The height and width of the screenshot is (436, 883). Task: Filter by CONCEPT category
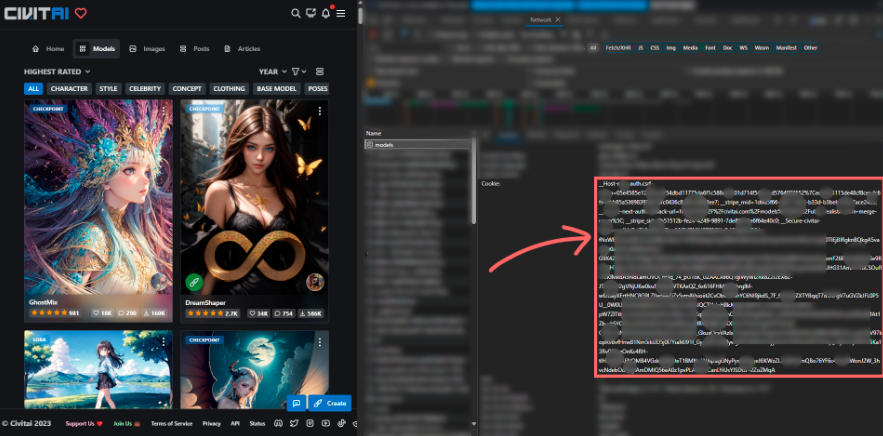pos(188,88)
